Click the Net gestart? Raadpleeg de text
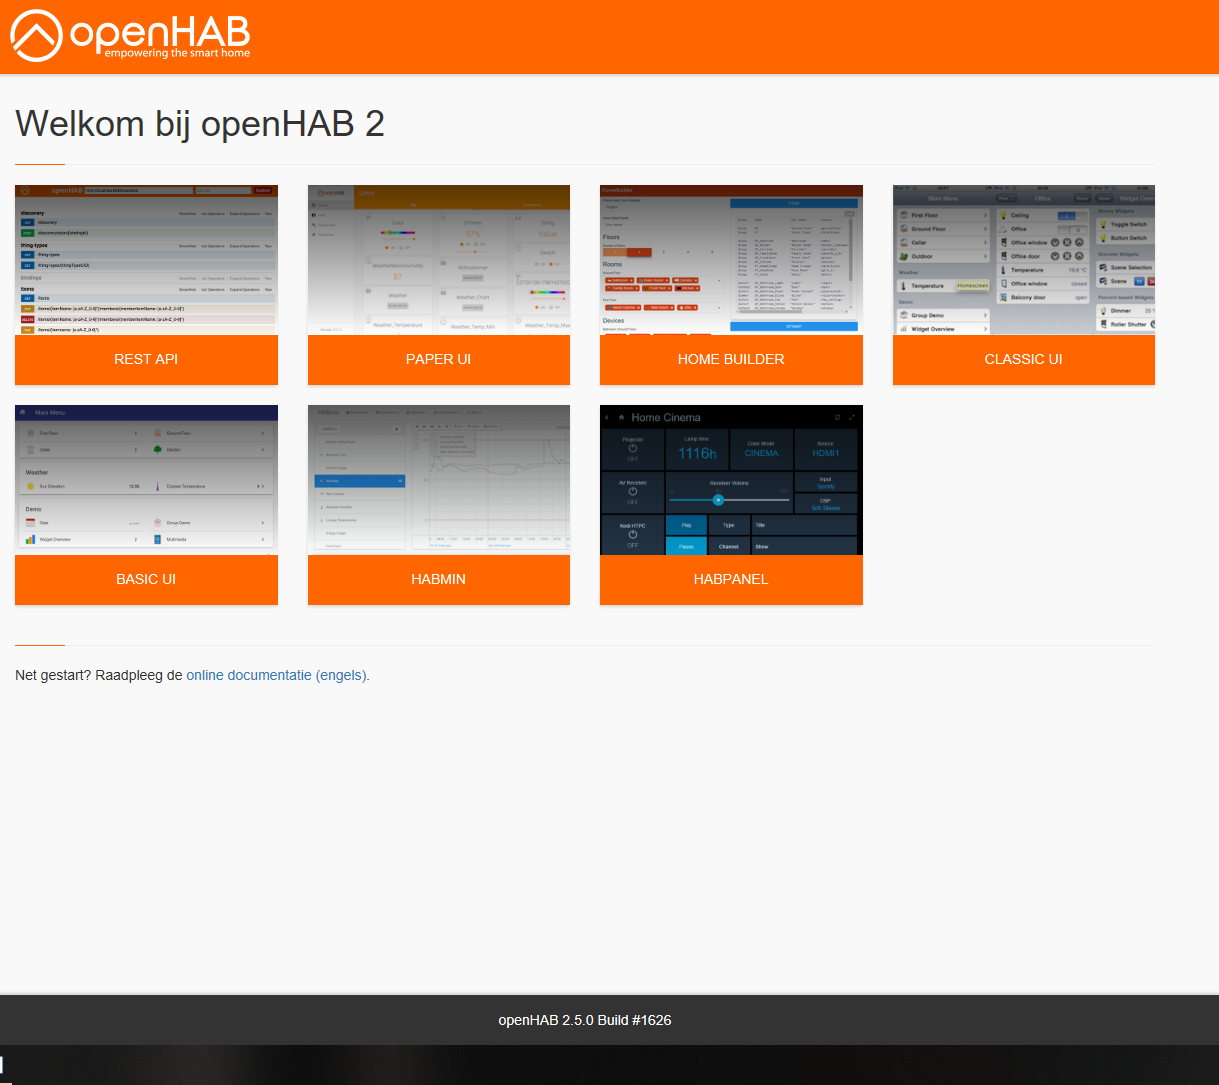 [99, 675]
